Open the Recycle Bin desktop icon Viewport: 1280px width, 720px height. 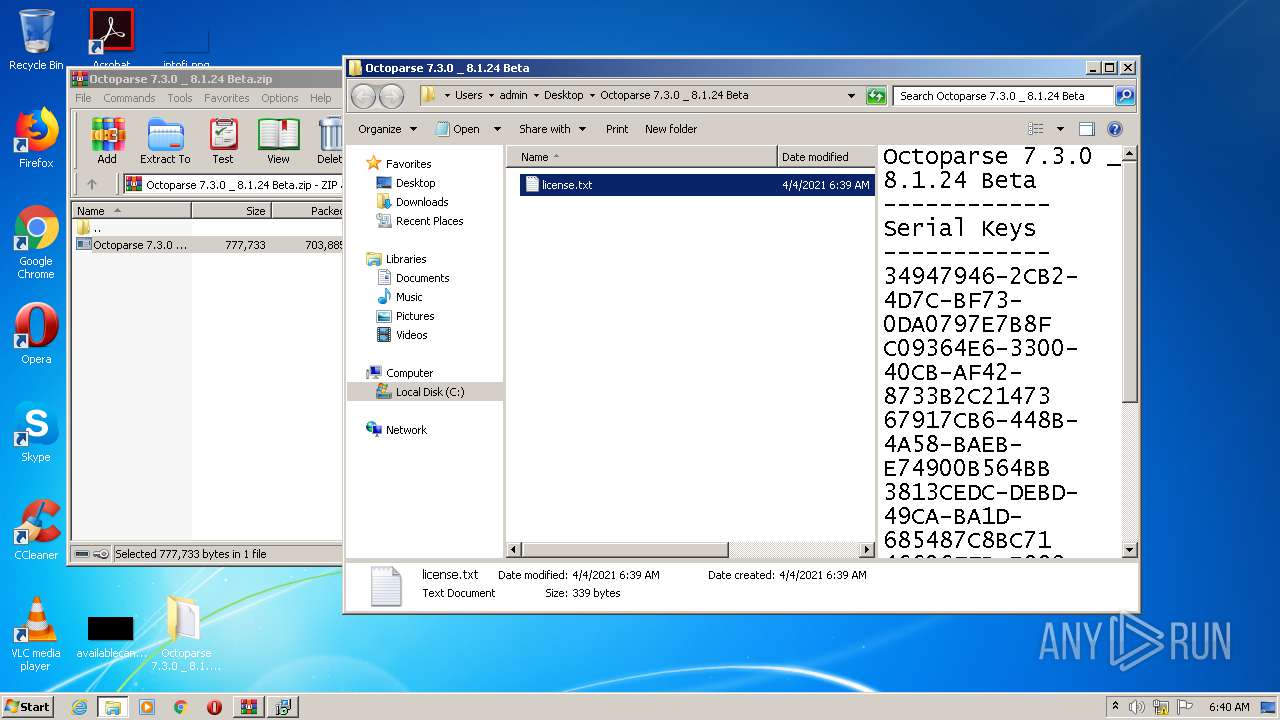click(x=36, y=40)
